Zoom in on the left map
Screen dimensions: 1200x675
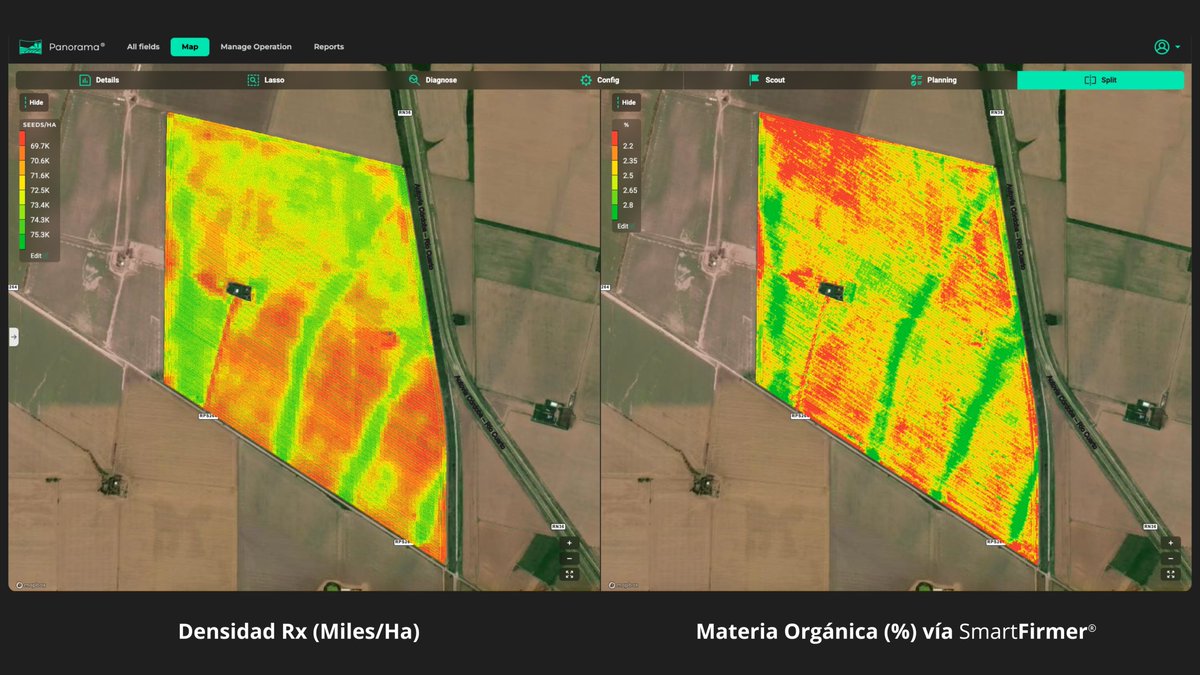(569, 543)
